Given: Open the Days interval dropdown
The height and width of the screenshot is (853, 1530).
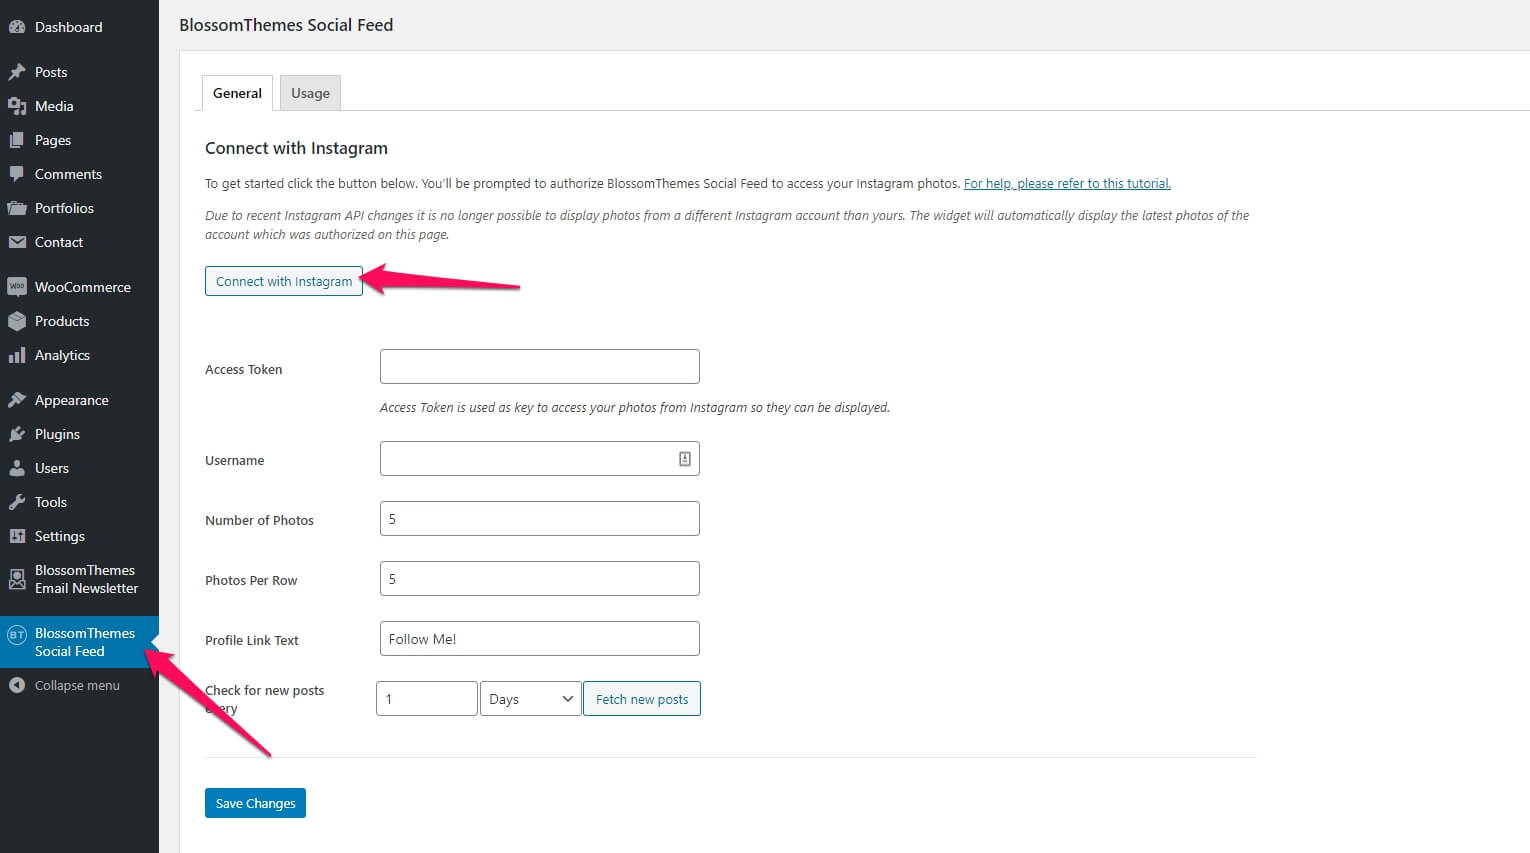Looking at the screenshot, I should [x=530, y=699].
